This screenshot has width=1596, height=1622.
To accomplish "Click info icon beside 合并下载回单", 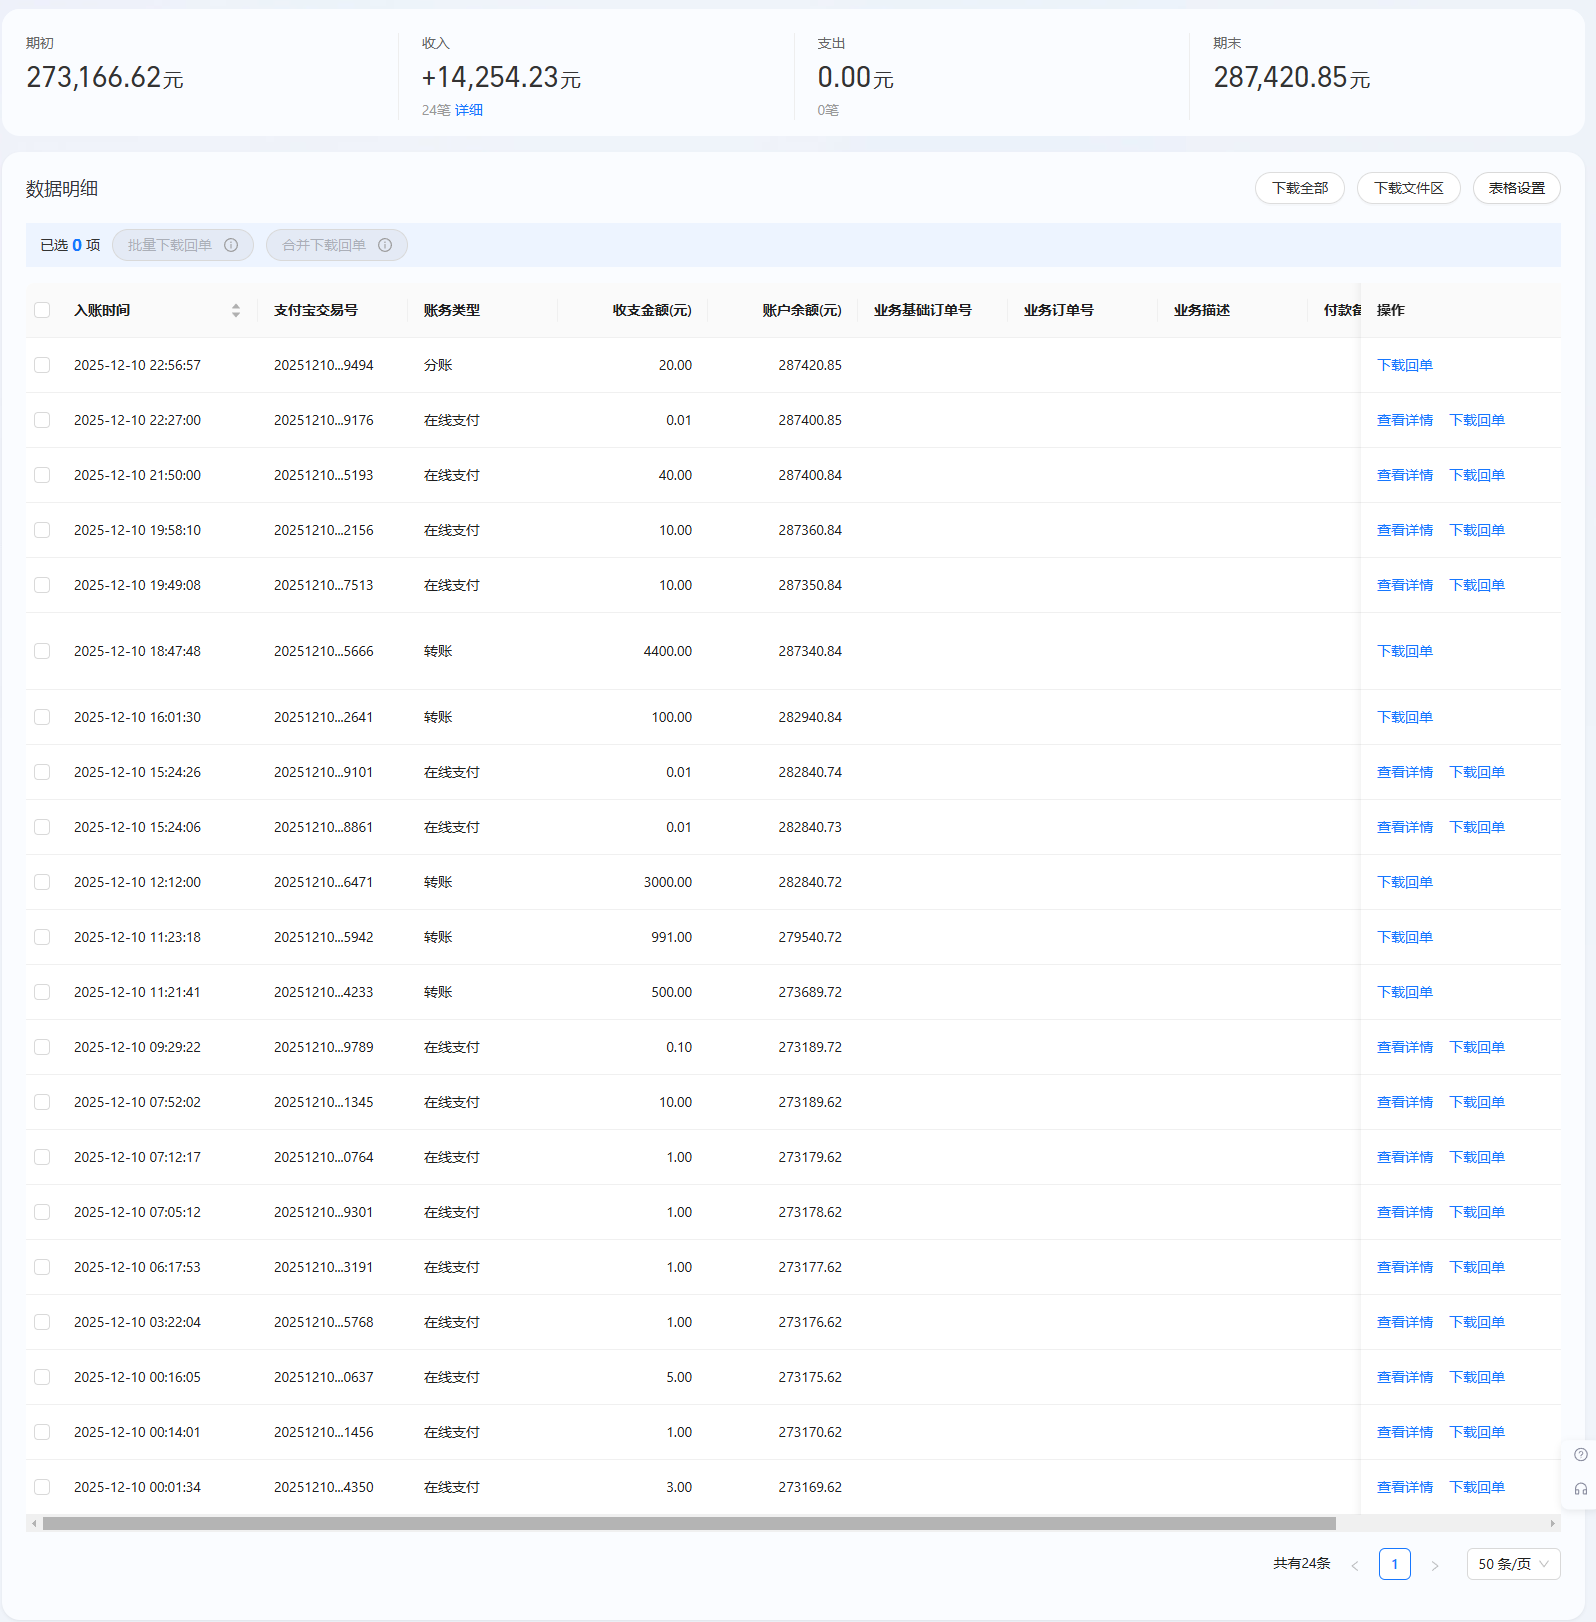I will 385,245.
